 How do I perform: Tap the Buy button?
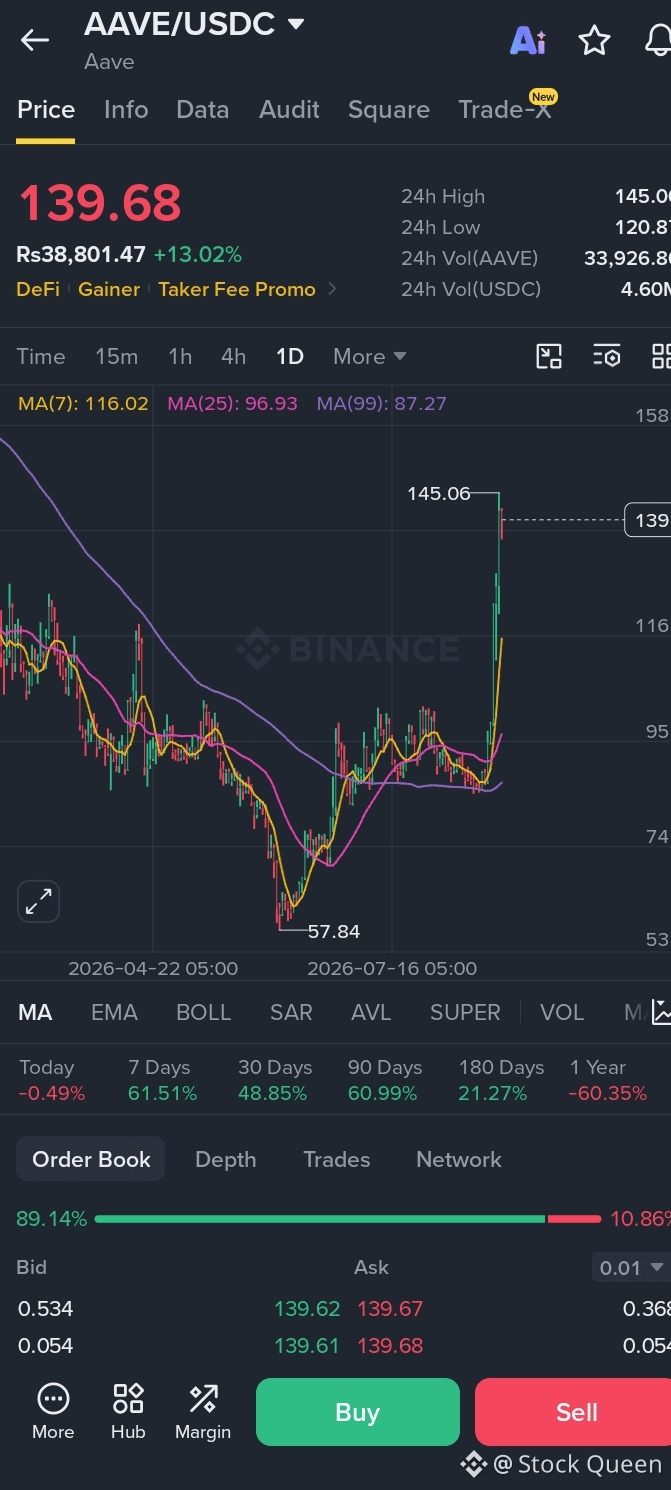tap(358, 1412)
